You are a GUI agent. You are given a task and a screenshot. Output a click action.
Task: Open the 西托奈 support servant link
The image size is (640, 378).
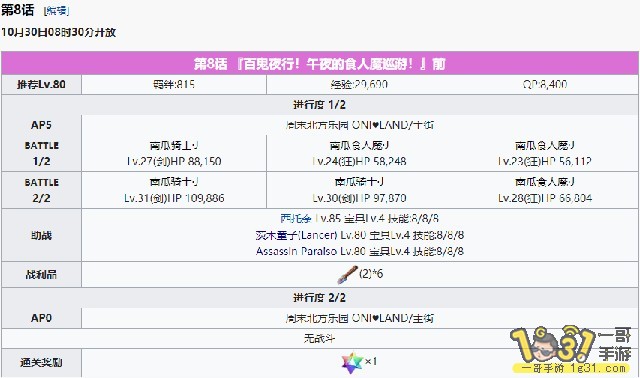point(296,219)
